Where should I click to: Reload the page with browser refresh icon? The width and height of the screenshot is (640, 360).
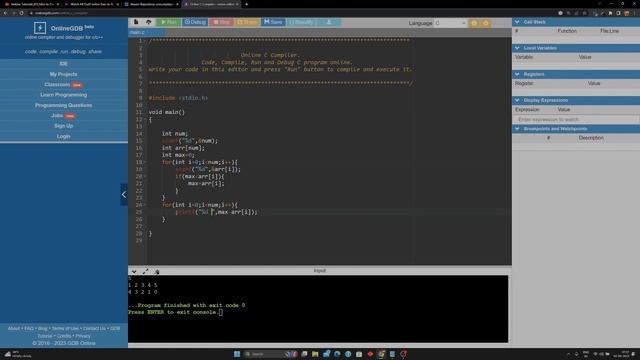coord(21,13)
